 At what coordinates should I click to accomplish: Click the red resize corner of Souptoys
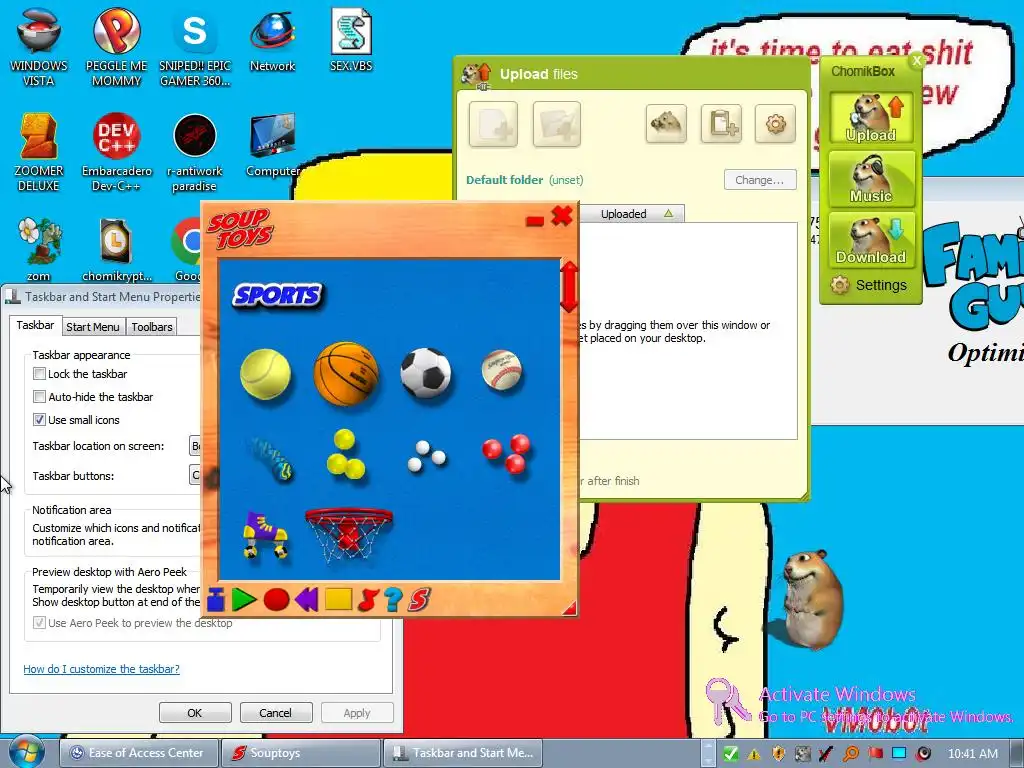(x=569, y=609)
